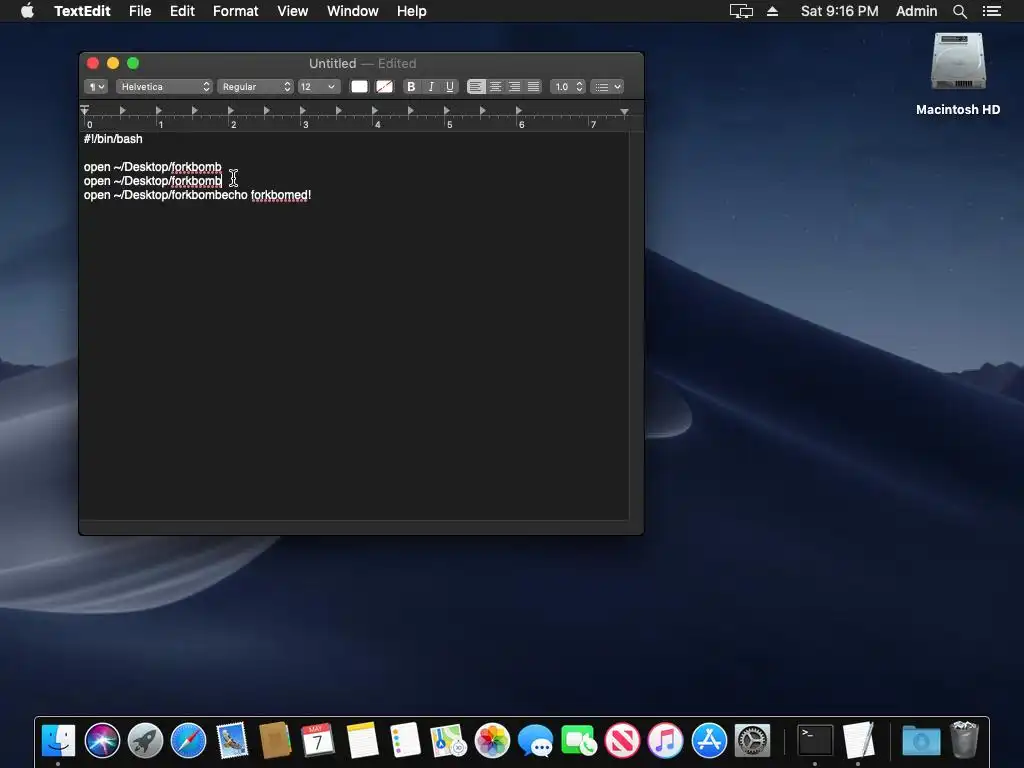The height and width of the screenshot is (768, 1024).
Task: Toggle bold formatting button
Action: 411,86
